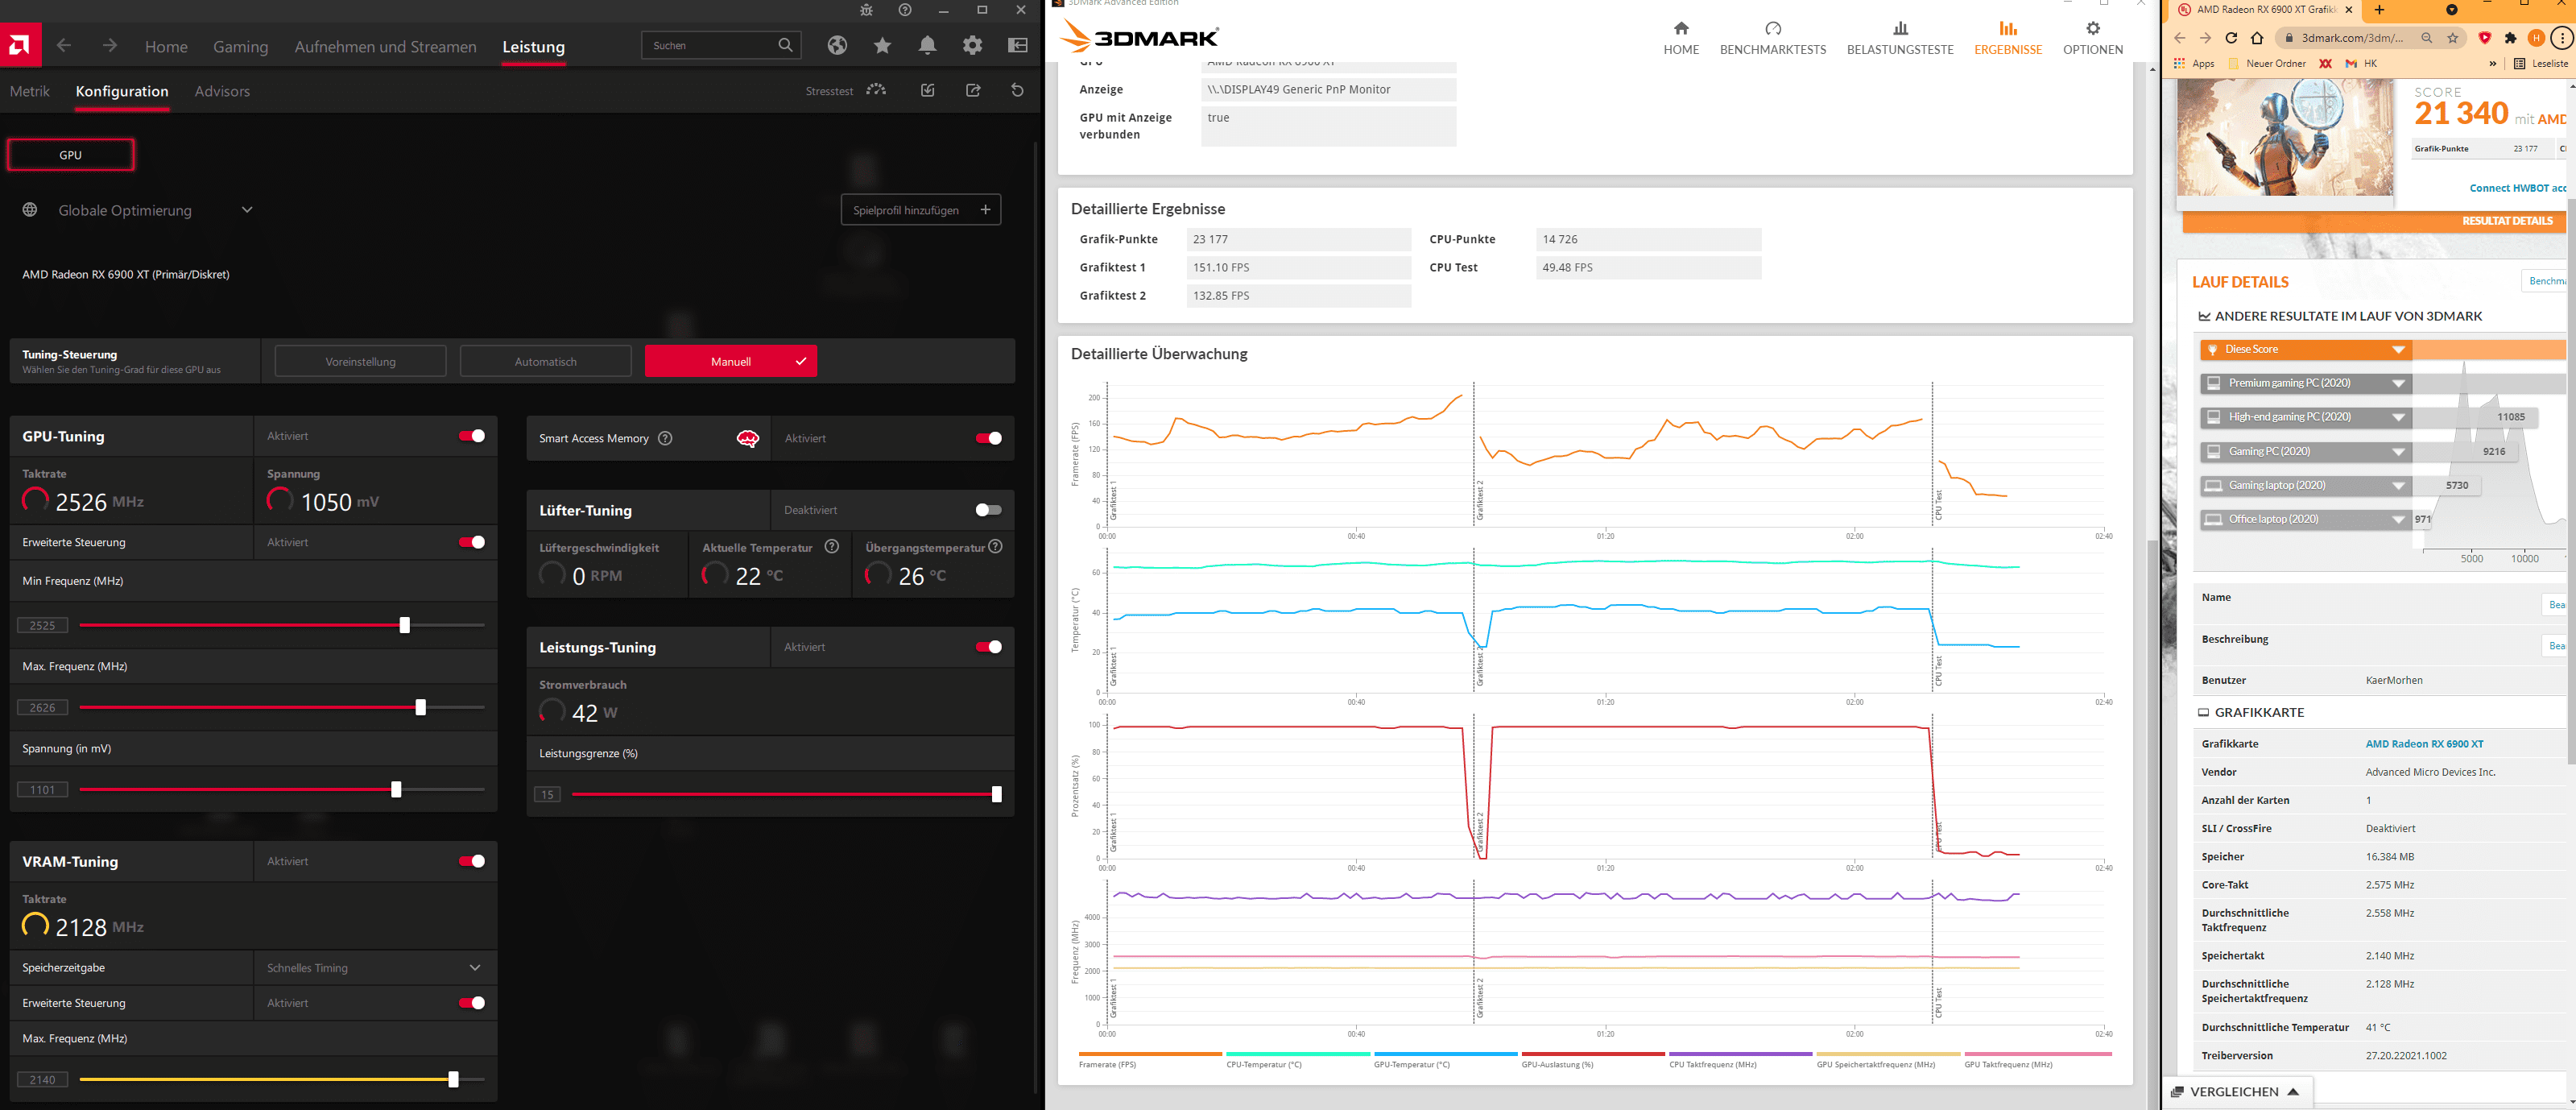
Task: Enable the Lüfter-Tuning switch
Action: coord(988,510)
